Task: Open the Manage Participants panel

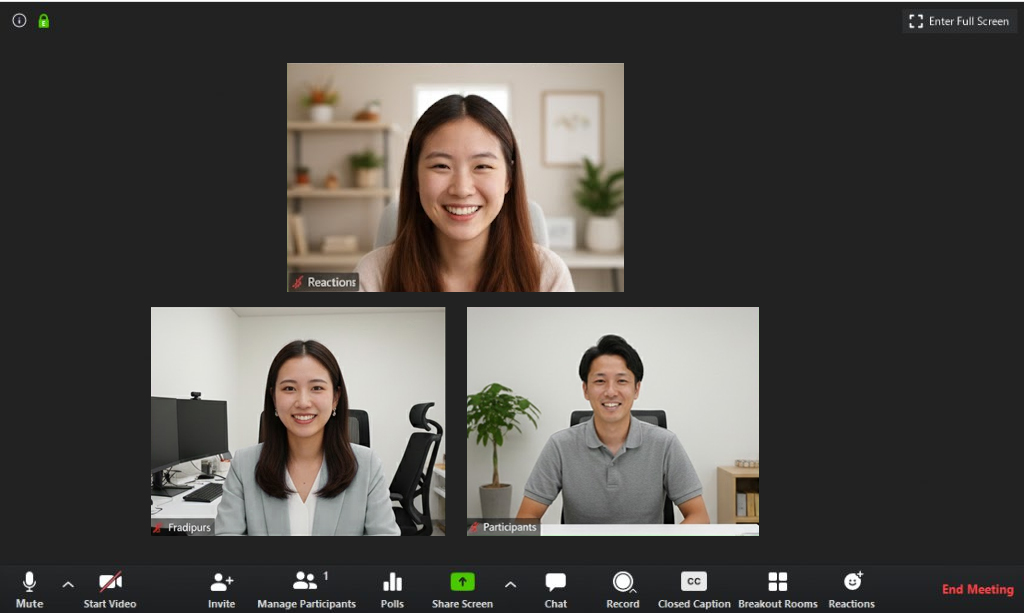Action: point(306,583)
